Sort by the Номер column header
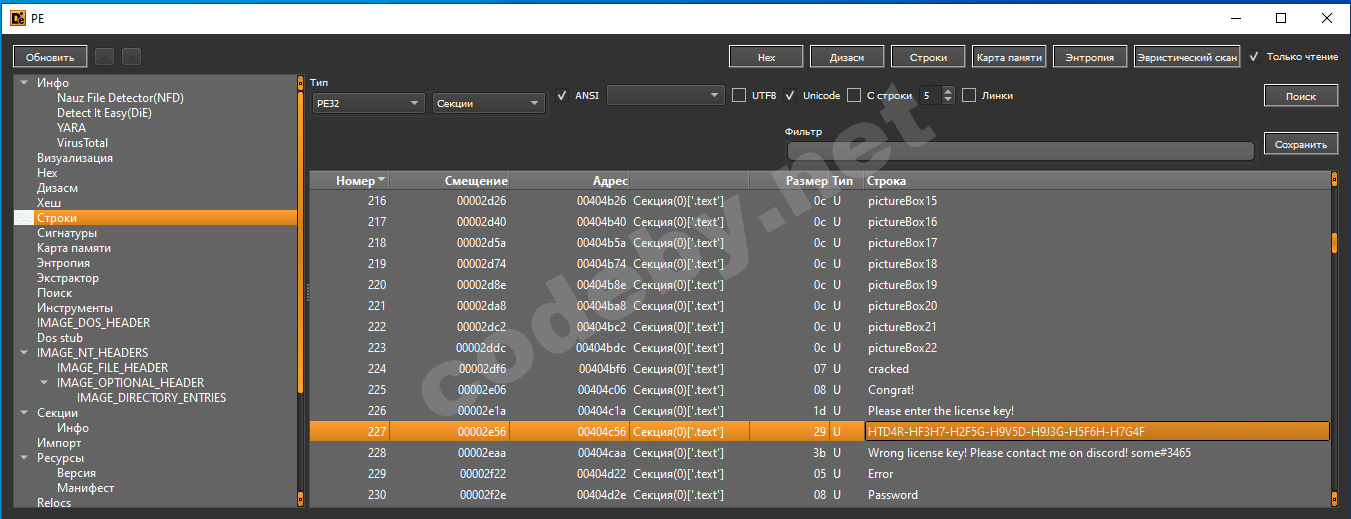Image resolution: width=1351 pixels, height=519 pixels. point(349,181)
